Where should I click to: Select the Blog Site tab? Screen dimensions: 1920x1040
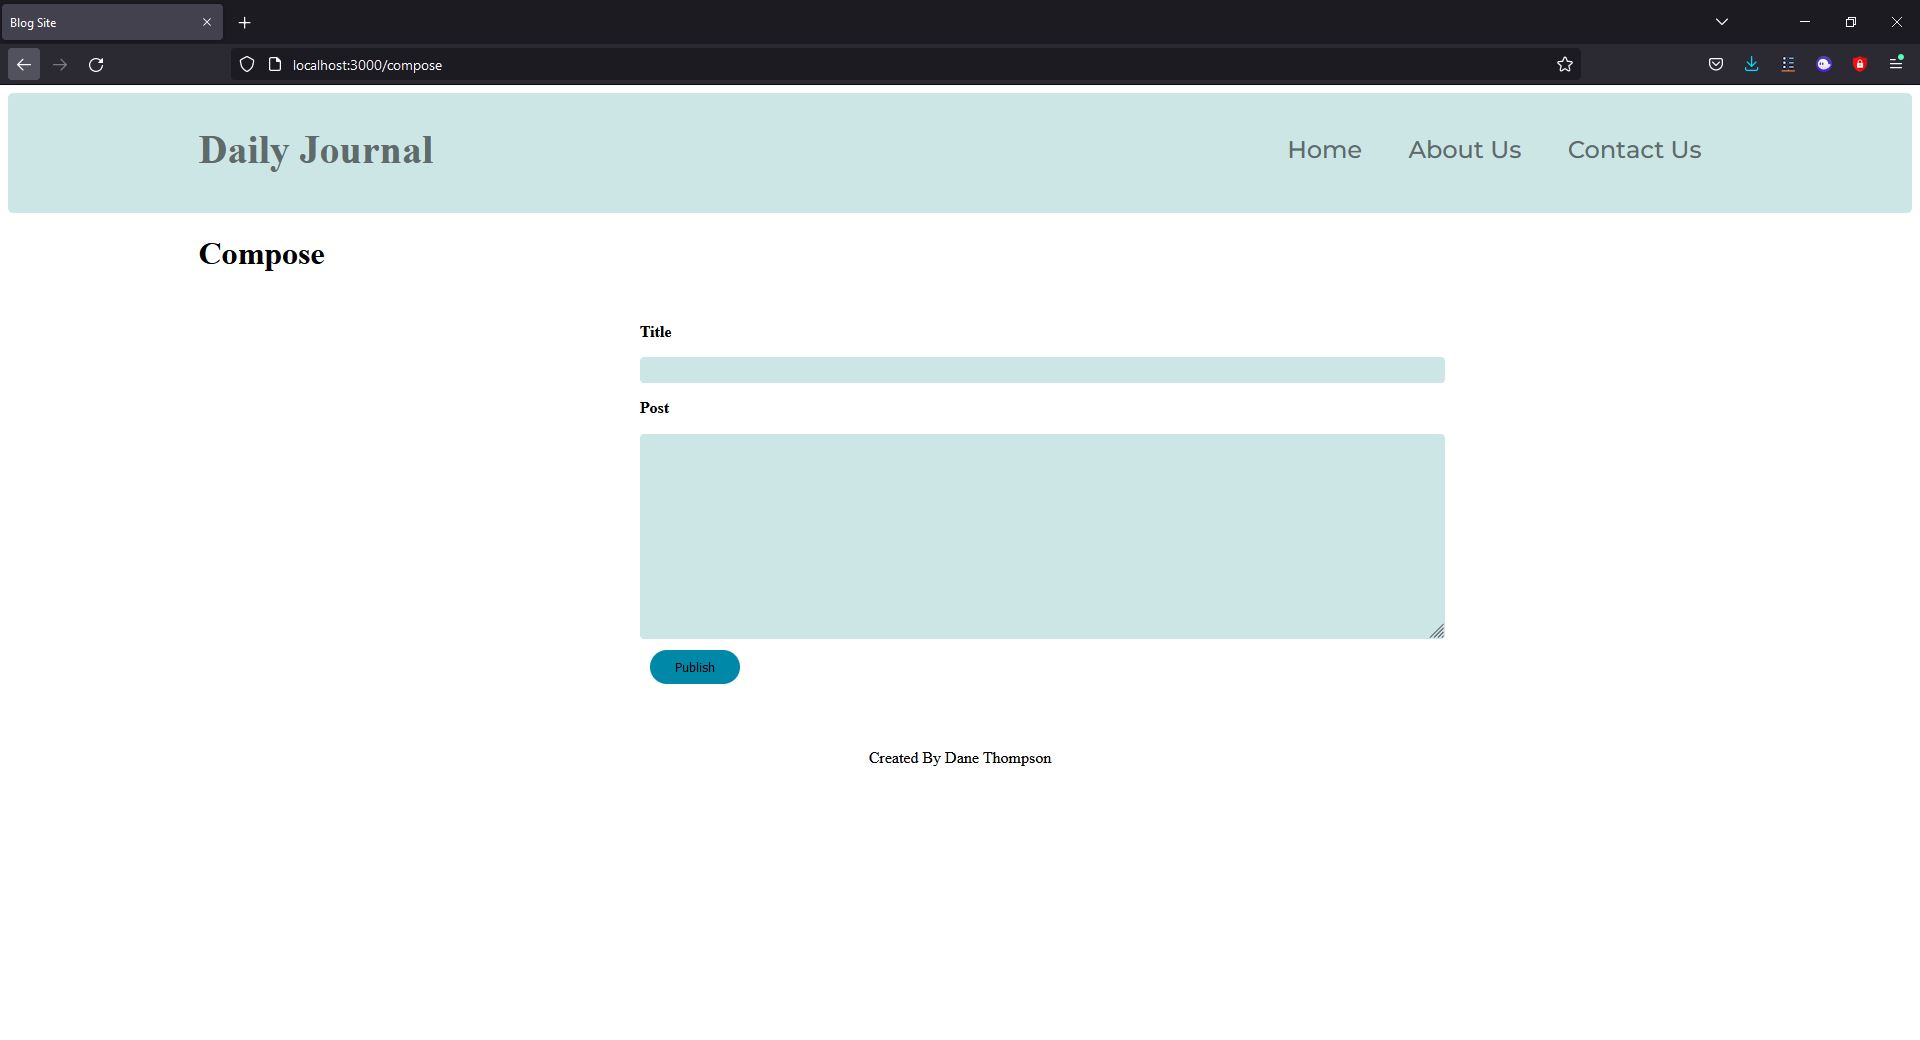click(x=112, y=22)
